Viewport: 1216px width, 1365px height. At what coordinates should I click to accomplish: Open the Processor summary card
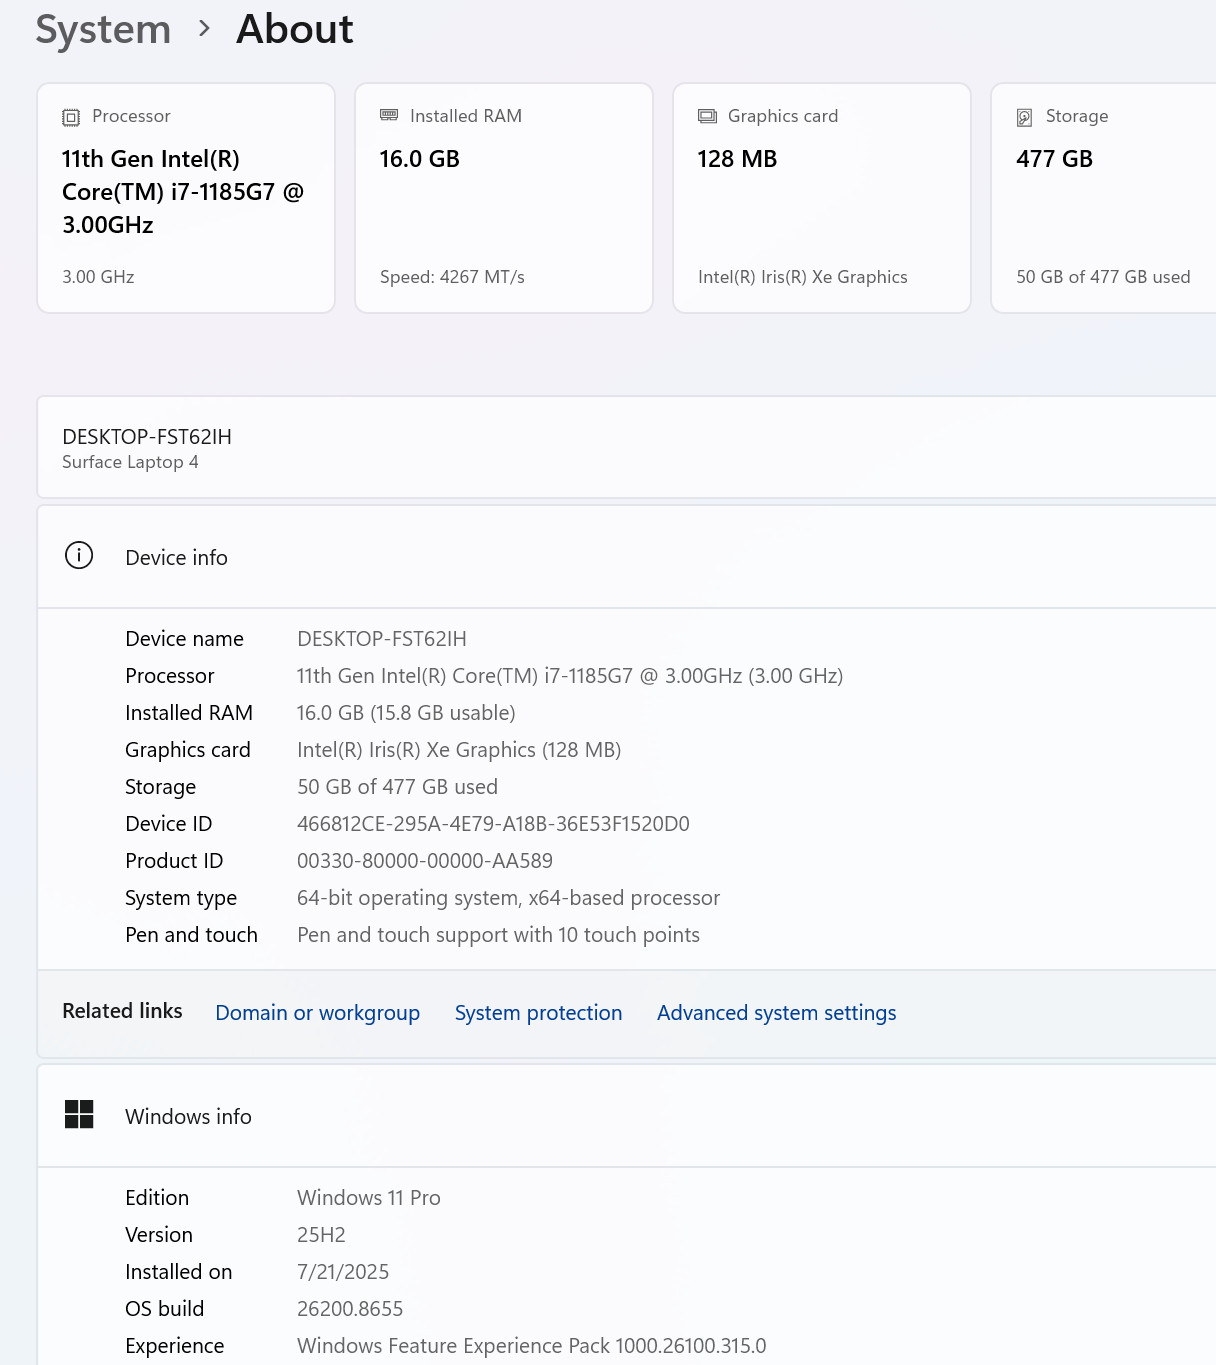pos(186,198)
